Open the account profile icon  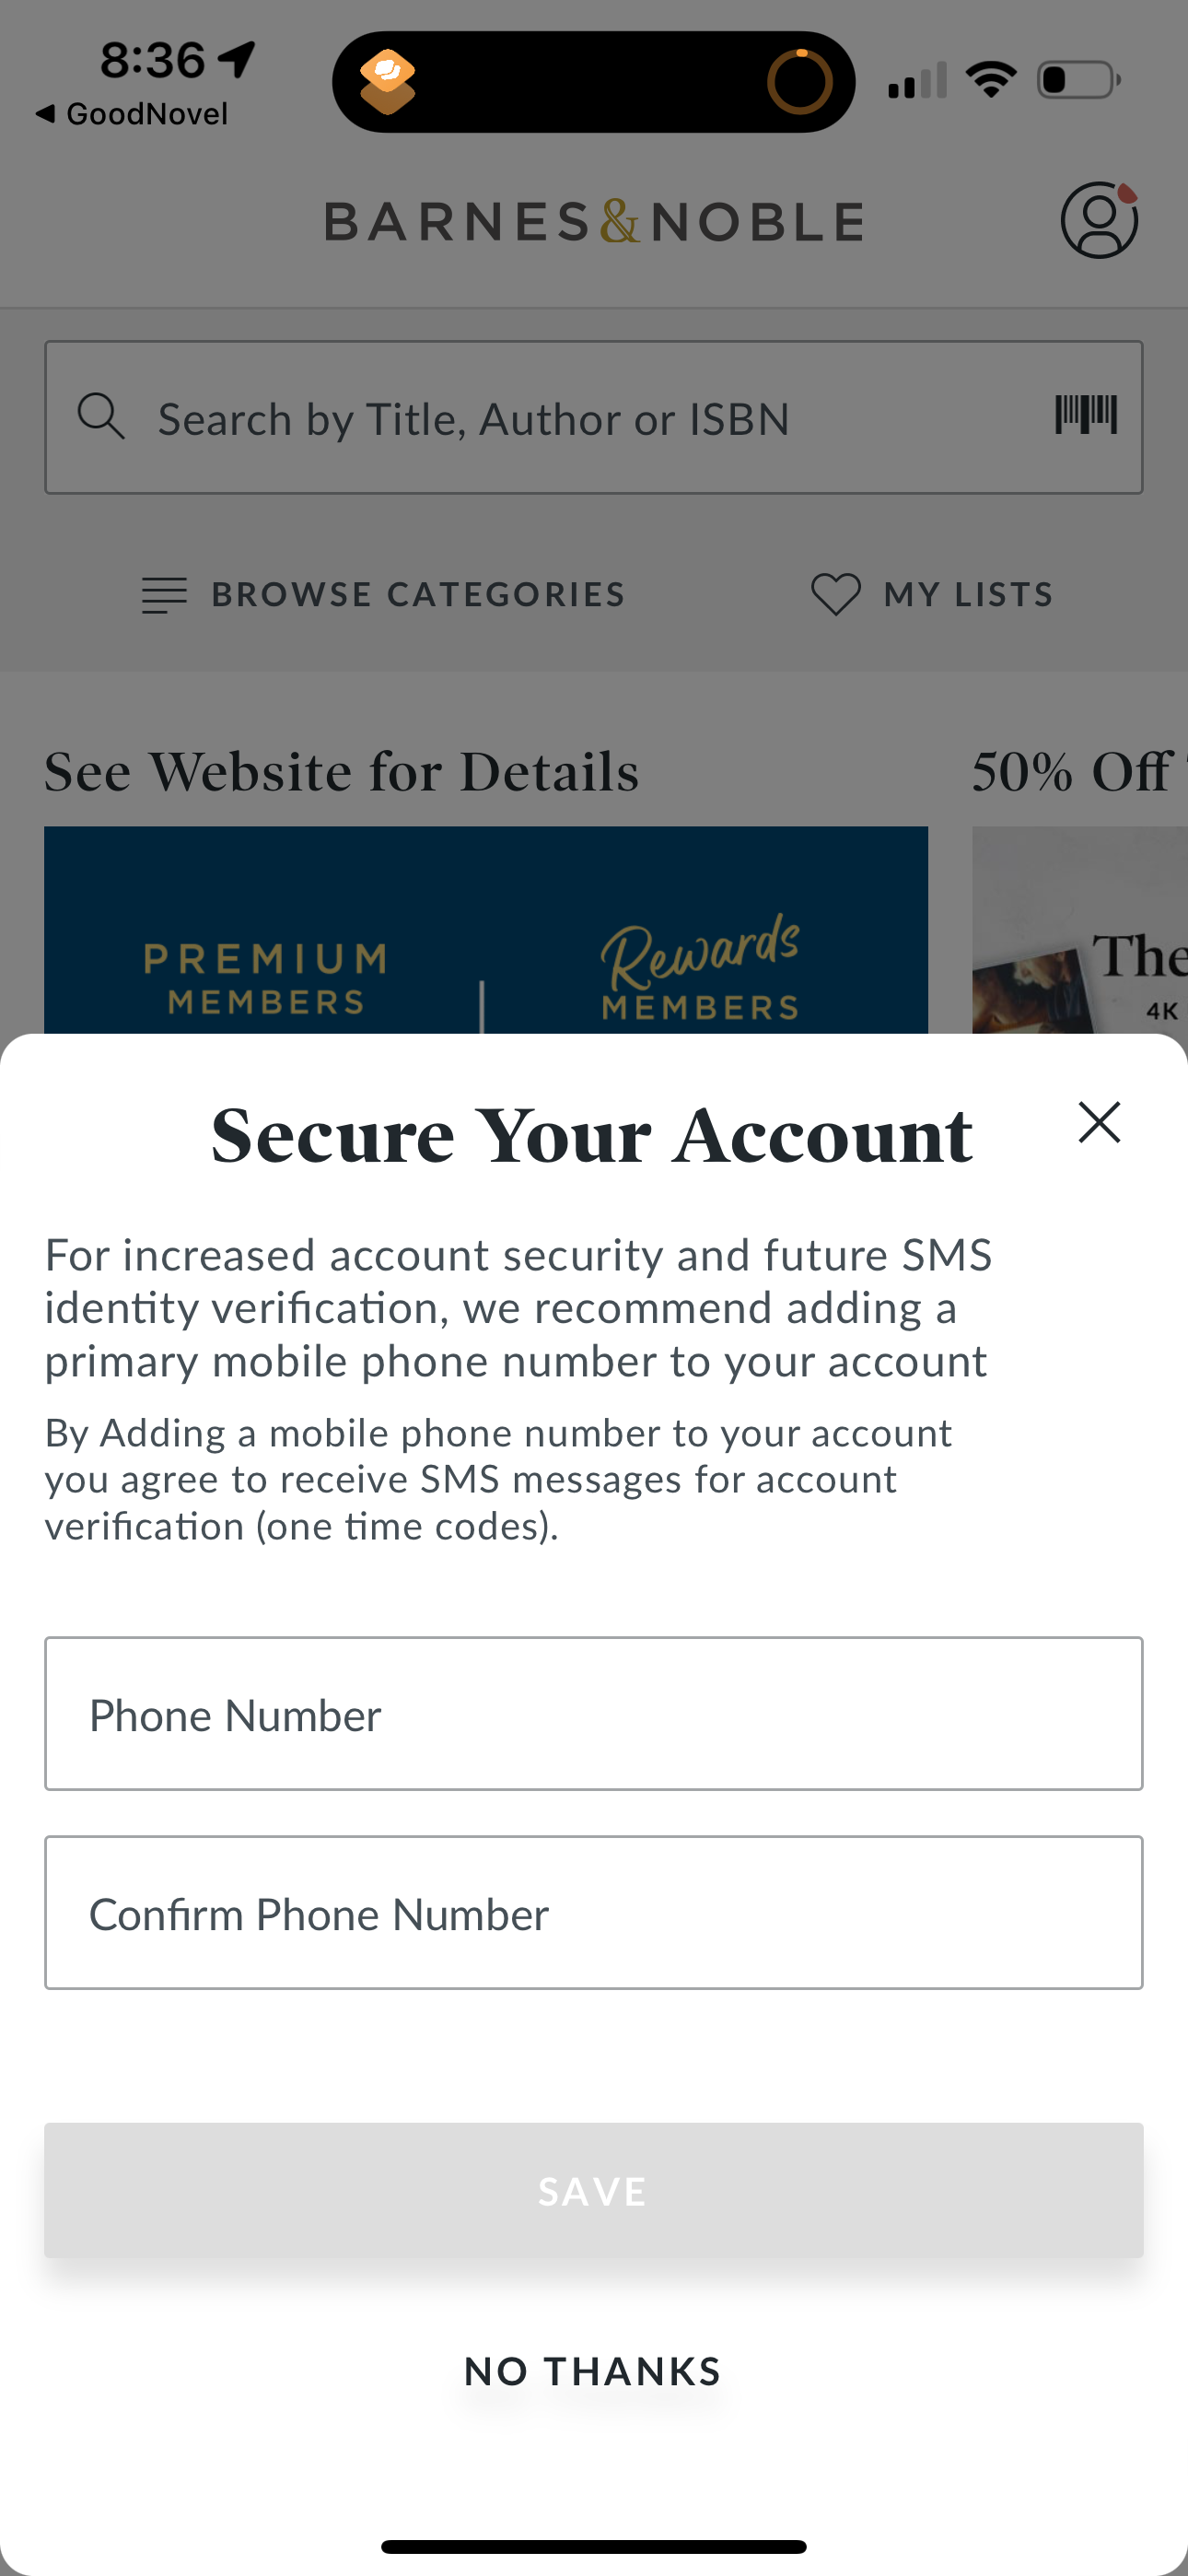(x=1098, y=220)
